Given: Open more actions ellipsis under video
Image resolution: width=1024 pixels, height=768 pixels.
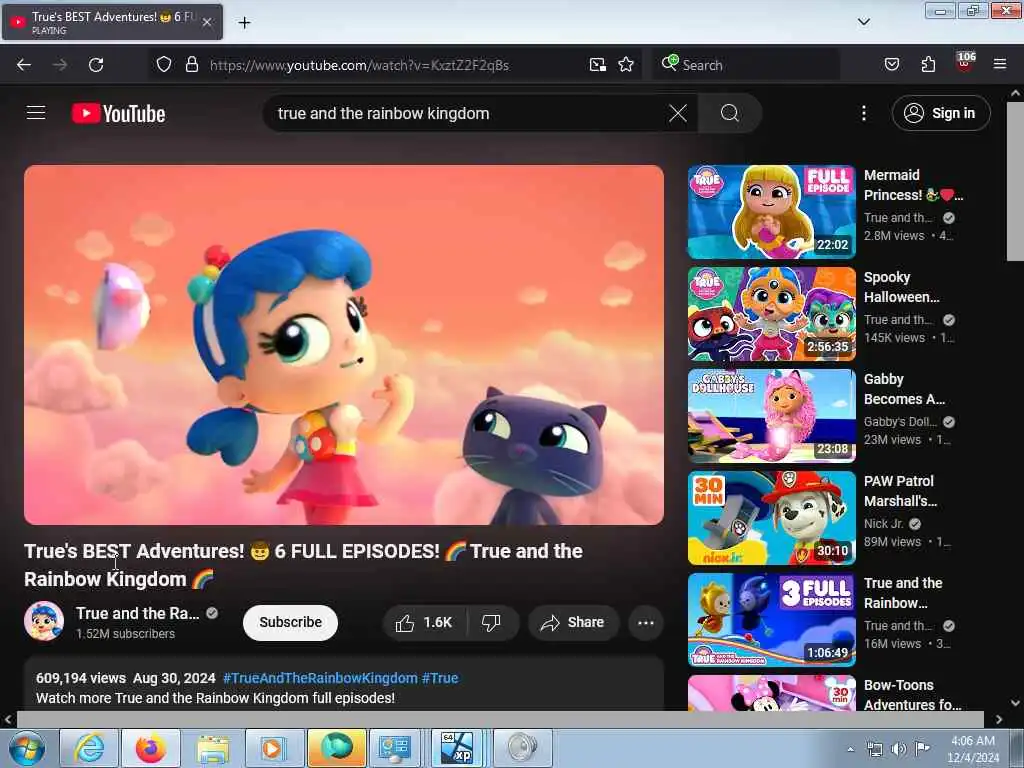Looking at the screenshot, I should [x=646, y=622].
